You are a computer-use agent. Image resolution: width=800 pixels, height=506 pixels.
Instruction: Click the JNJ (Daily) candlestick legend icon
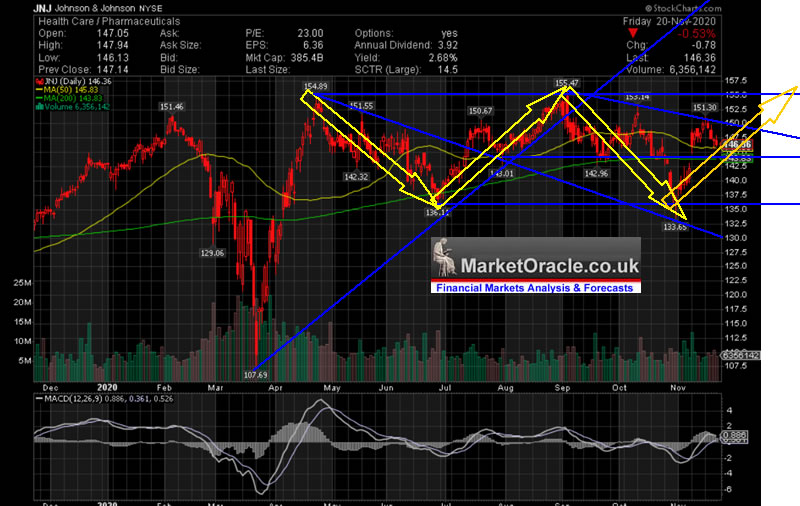tap(40, 82)
